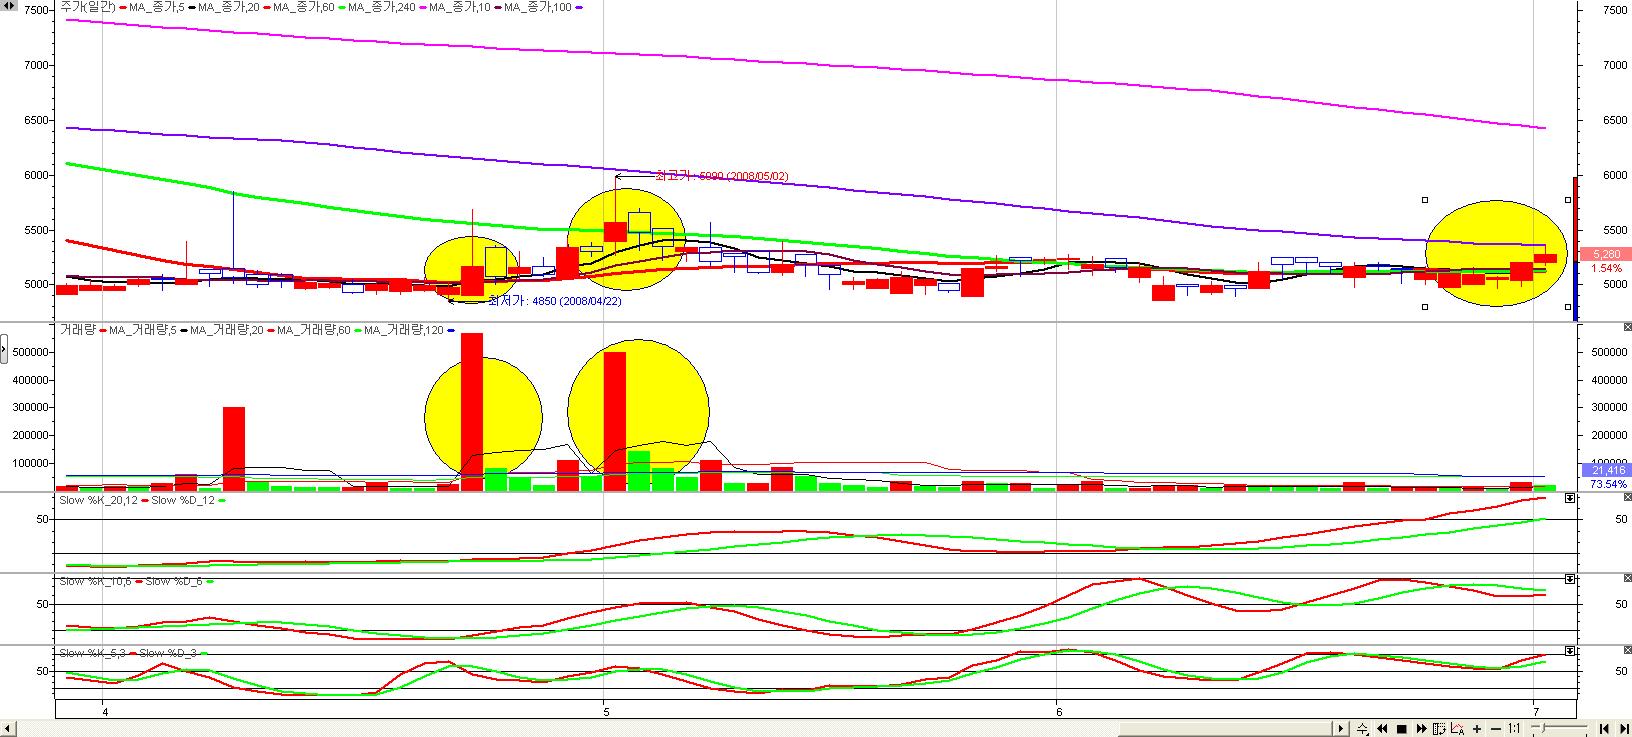Select the MA_종가,240 legend entry
This screenshot has height=737, width=1632.
(384, 7)
